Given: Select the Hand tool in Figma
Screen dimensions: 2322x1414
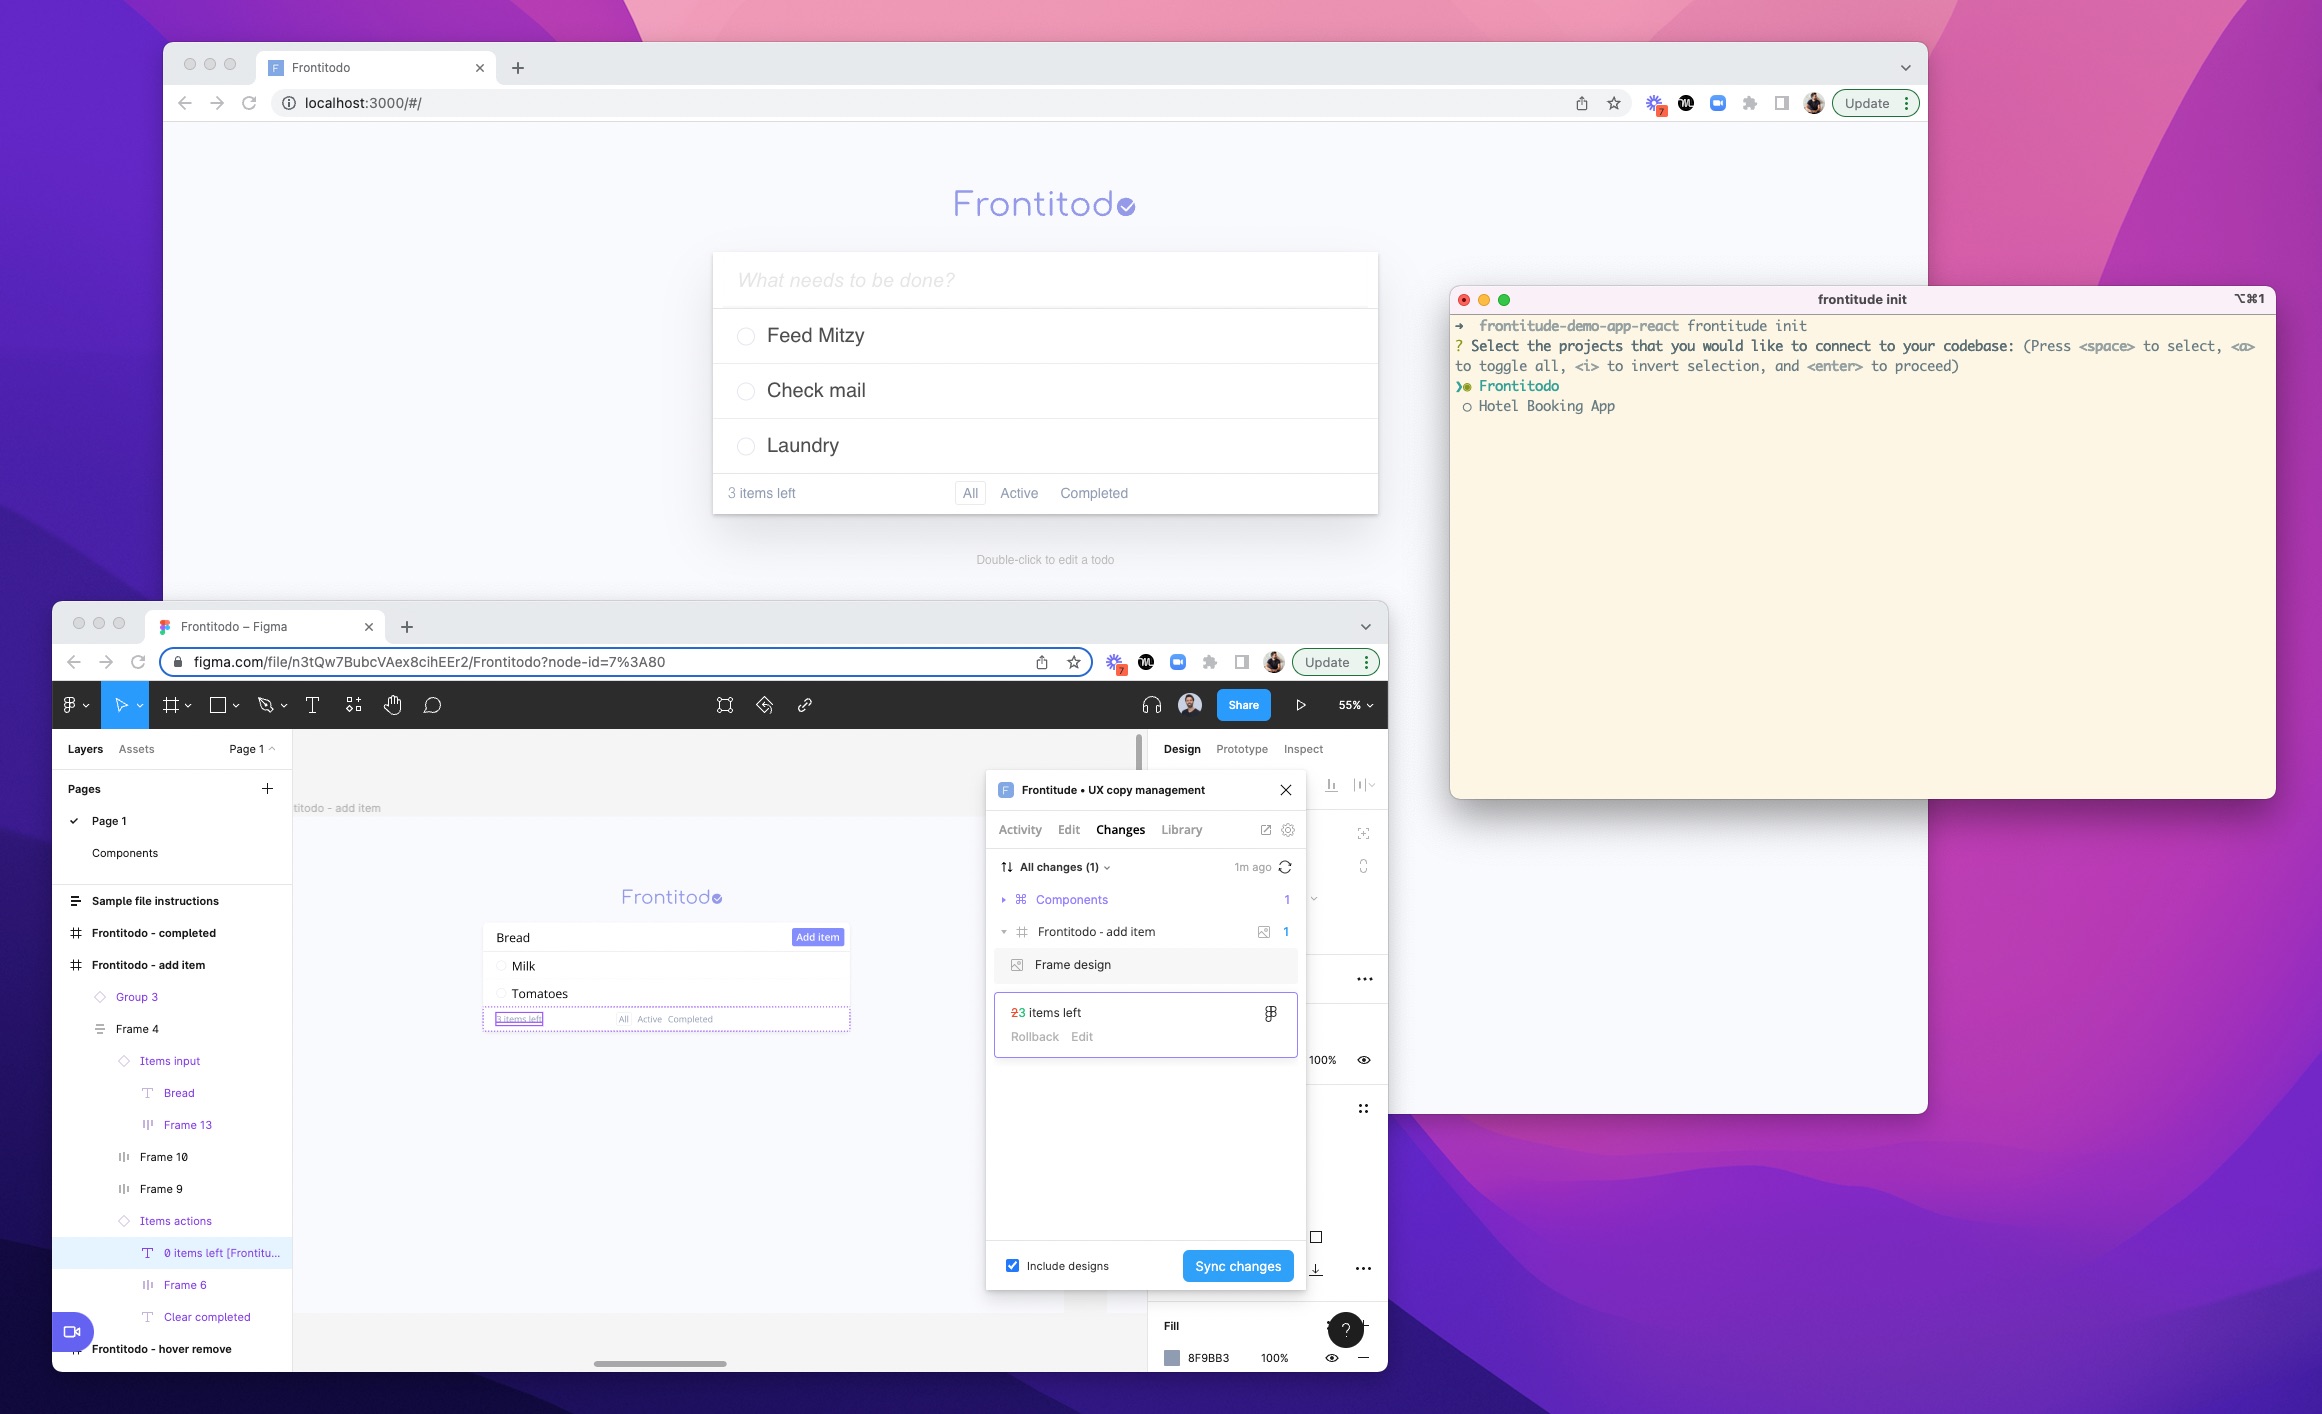Looking at the screenshot, I should [x=392, y=705].
